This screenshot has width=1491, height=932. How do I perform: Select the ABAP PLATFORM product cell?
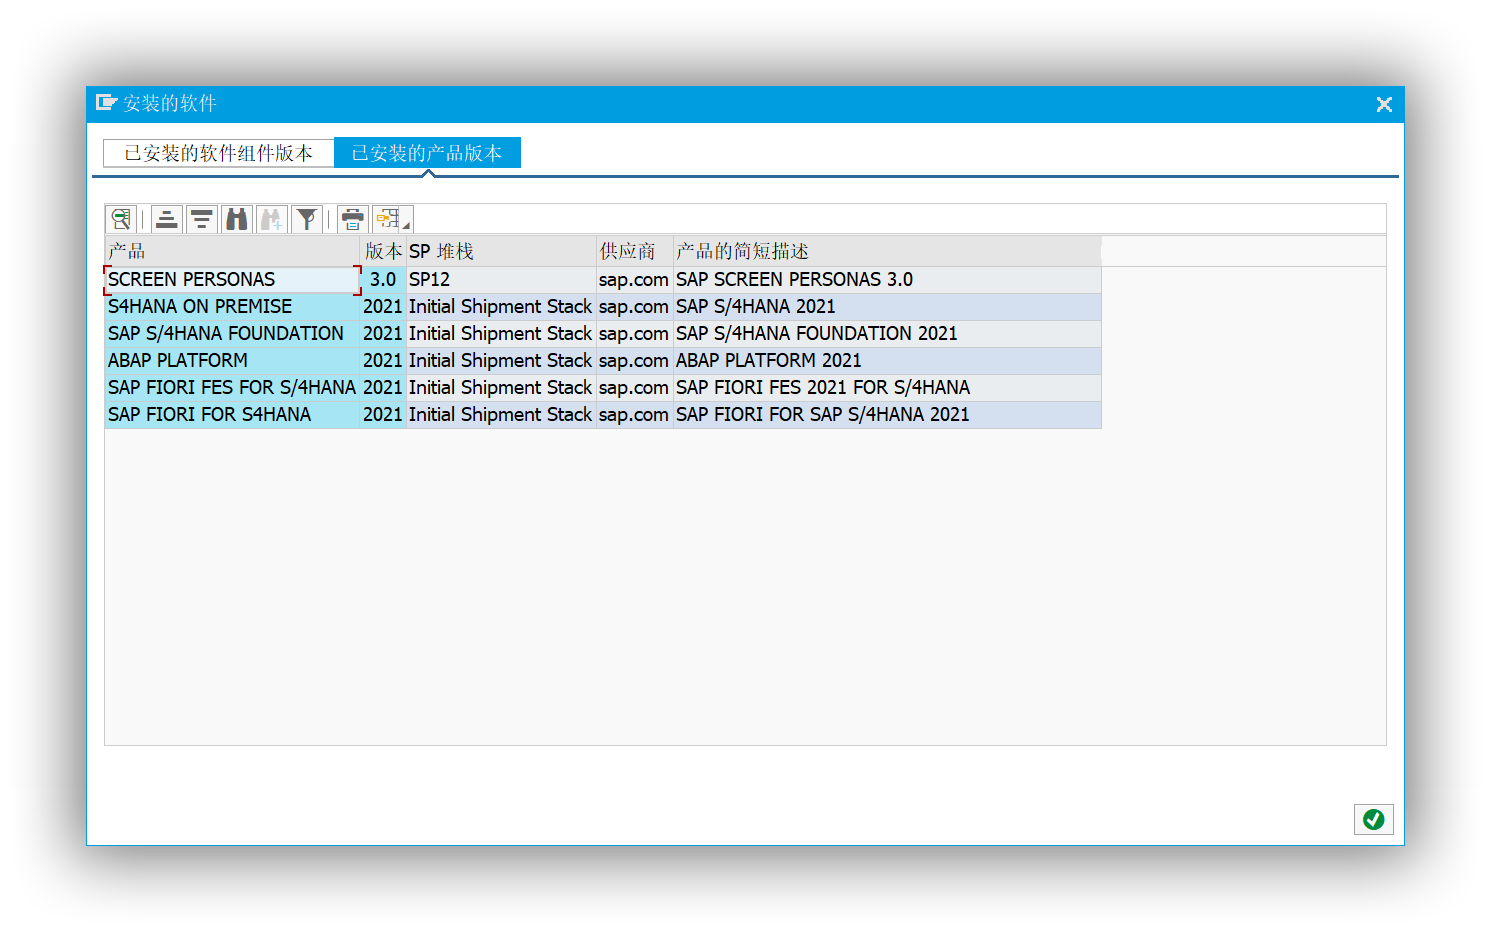pyautogui.click(x=232, y=361)
